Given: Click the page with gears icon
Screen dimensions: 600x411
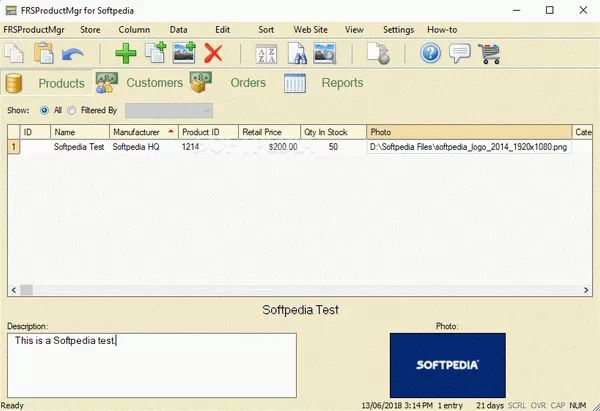Looking at the screenshot, I should pos(378,54).
